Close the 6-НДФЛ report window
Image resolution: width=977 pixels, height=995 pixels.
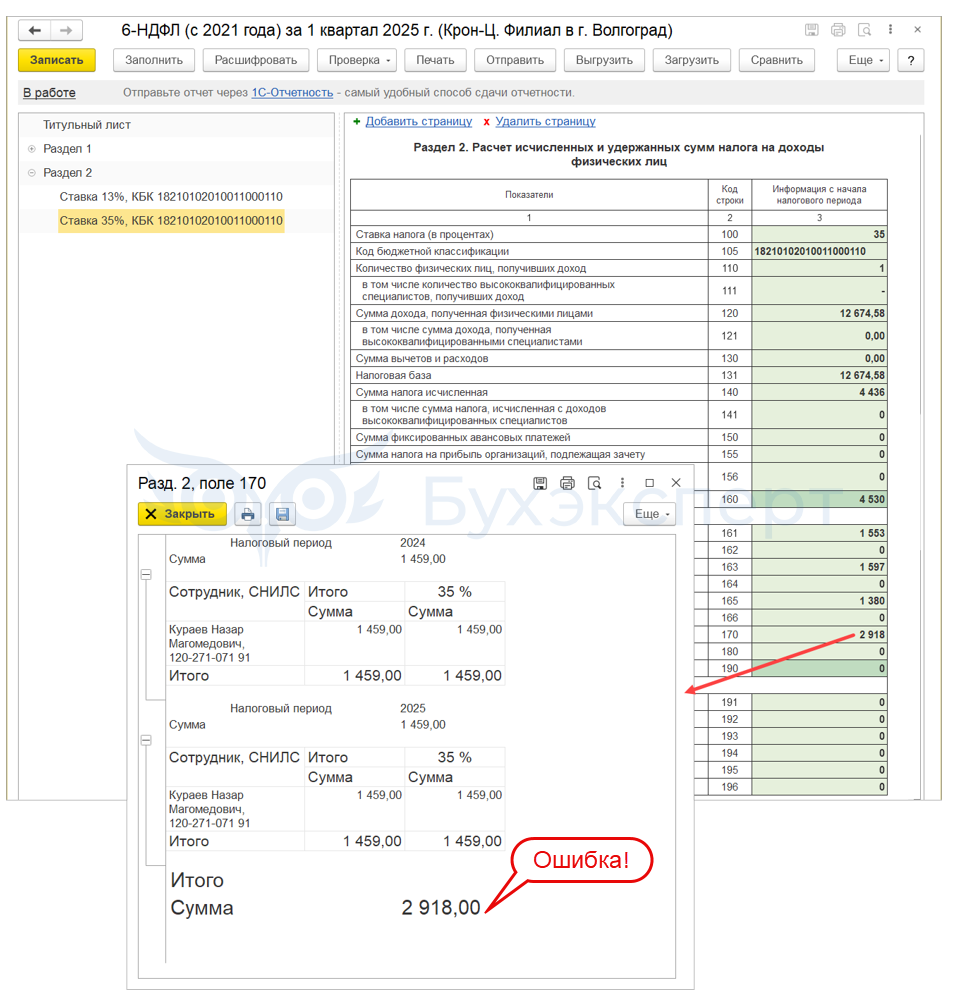pos(917,30)
